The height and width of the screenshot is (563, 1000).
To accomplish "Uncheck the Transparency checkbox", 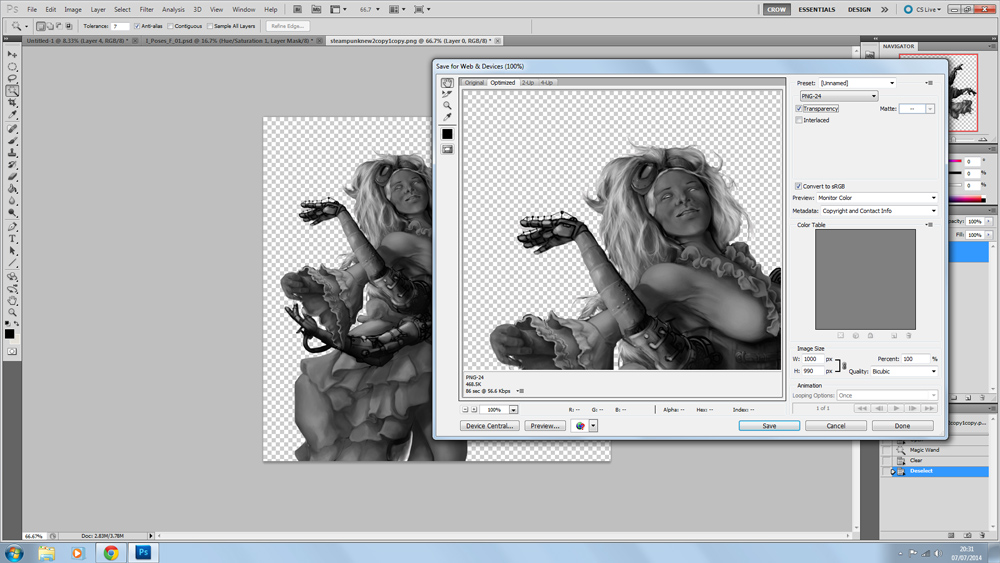I will click(x=798, y=108).
